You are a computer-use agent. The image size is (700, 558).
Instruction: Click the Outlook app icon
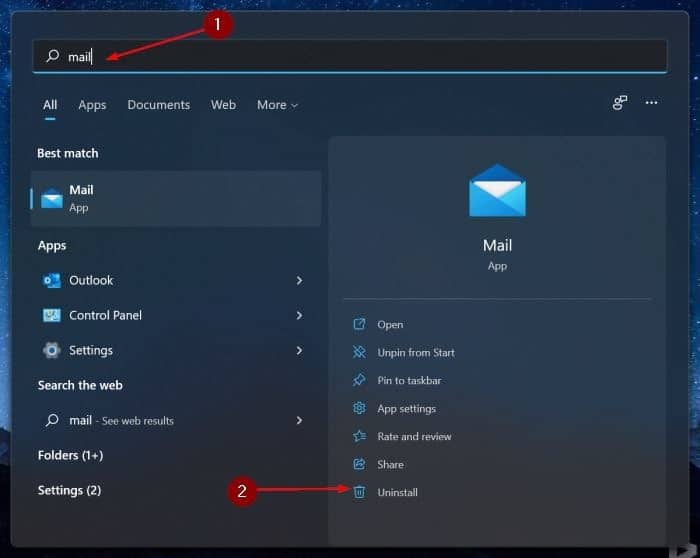(x=52, y=280)
